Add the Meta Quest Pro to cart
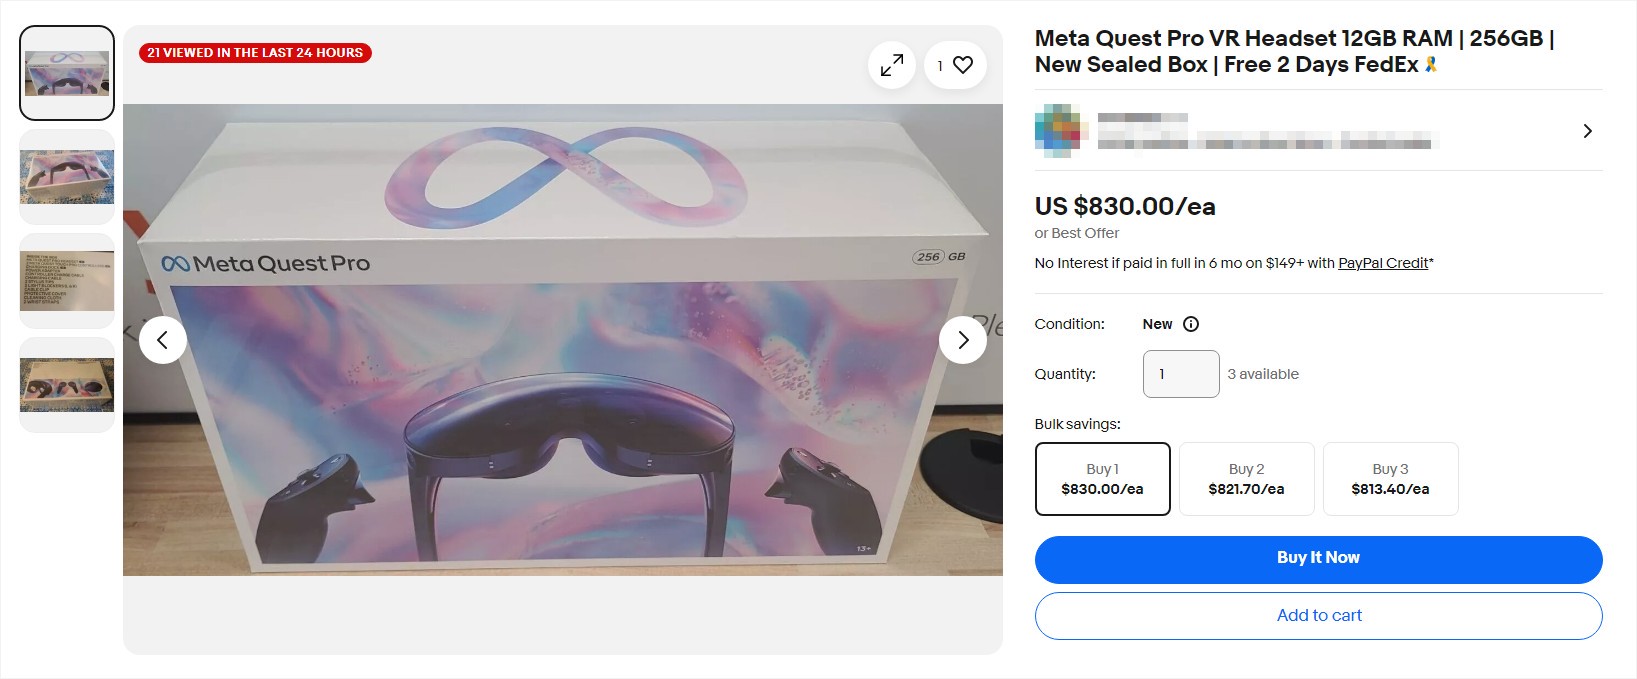Screen dimensions: 1637x679 pos(1318,615)
